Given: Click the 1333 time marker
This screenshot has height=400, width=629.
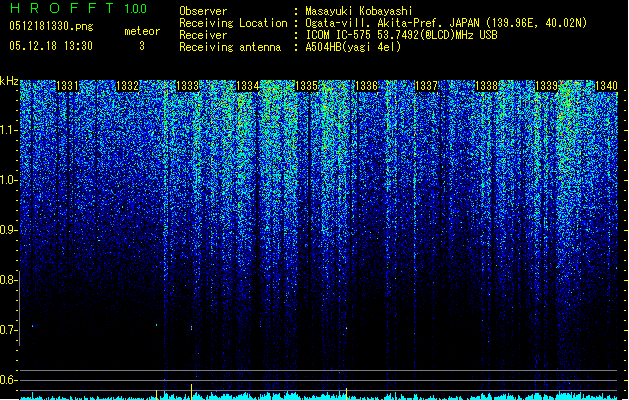Looking at the screenshot, I should tap(187, 86).
